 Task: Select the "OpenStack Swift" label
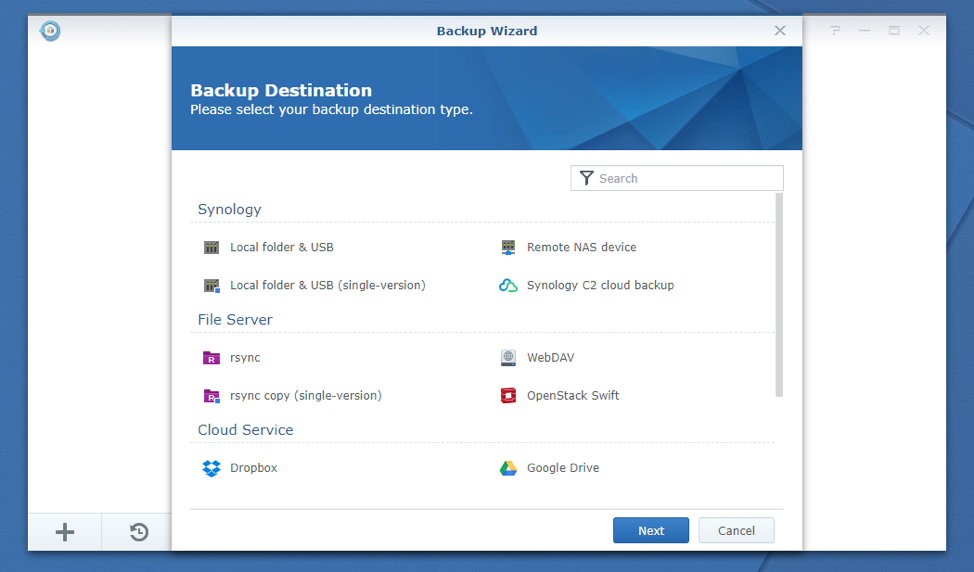tap(573, 396)
